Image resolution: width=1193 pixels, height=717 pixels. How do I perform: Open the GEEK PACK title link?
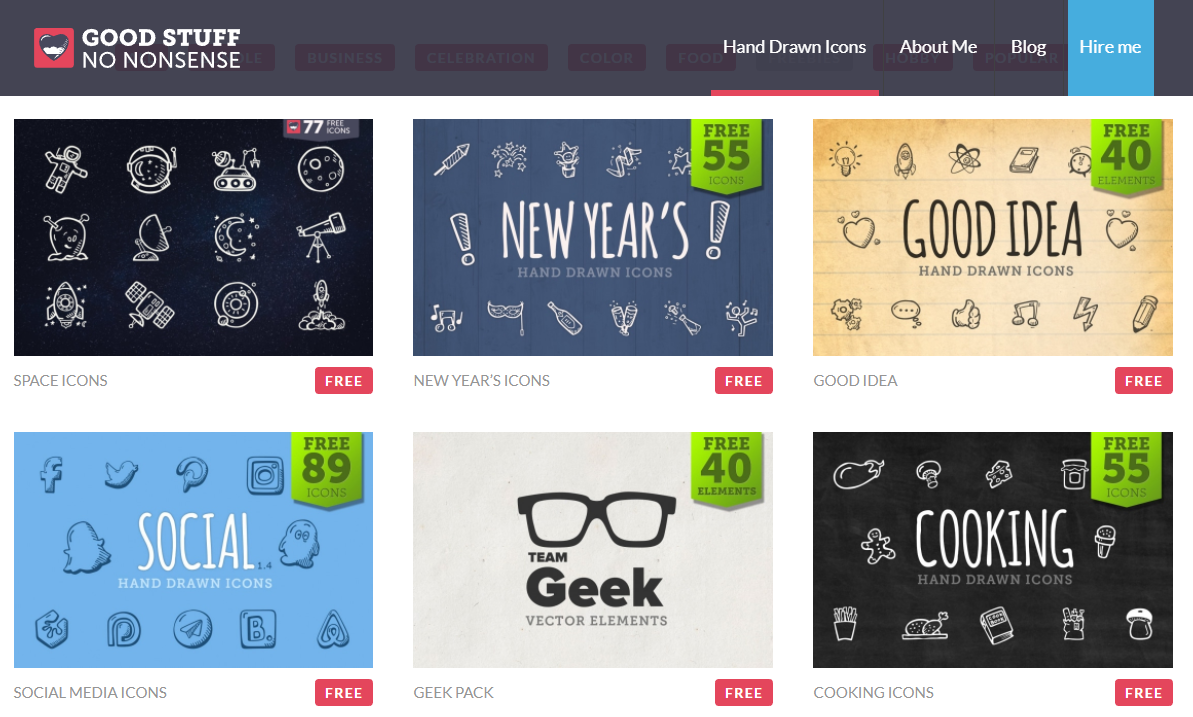tap(453, 693)
